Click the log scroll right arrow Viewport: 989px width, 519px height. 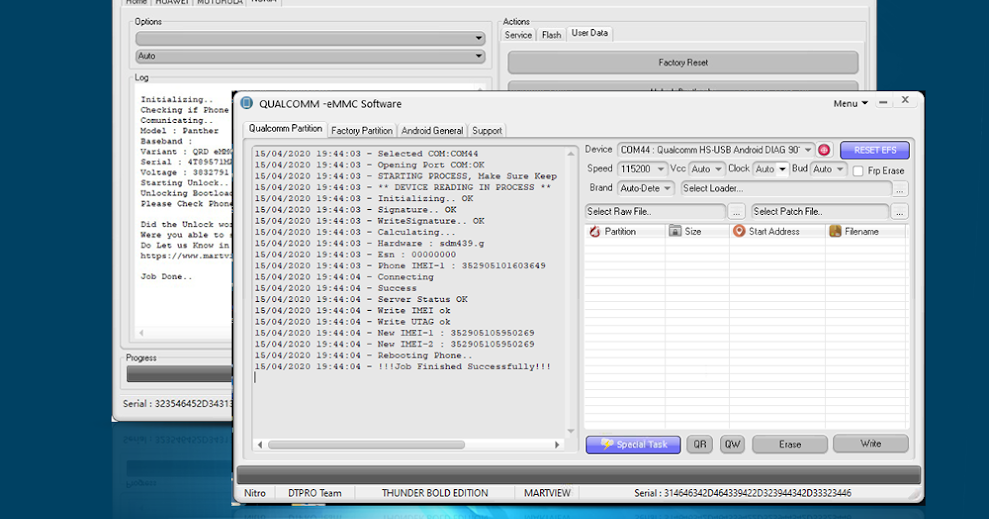557,445
